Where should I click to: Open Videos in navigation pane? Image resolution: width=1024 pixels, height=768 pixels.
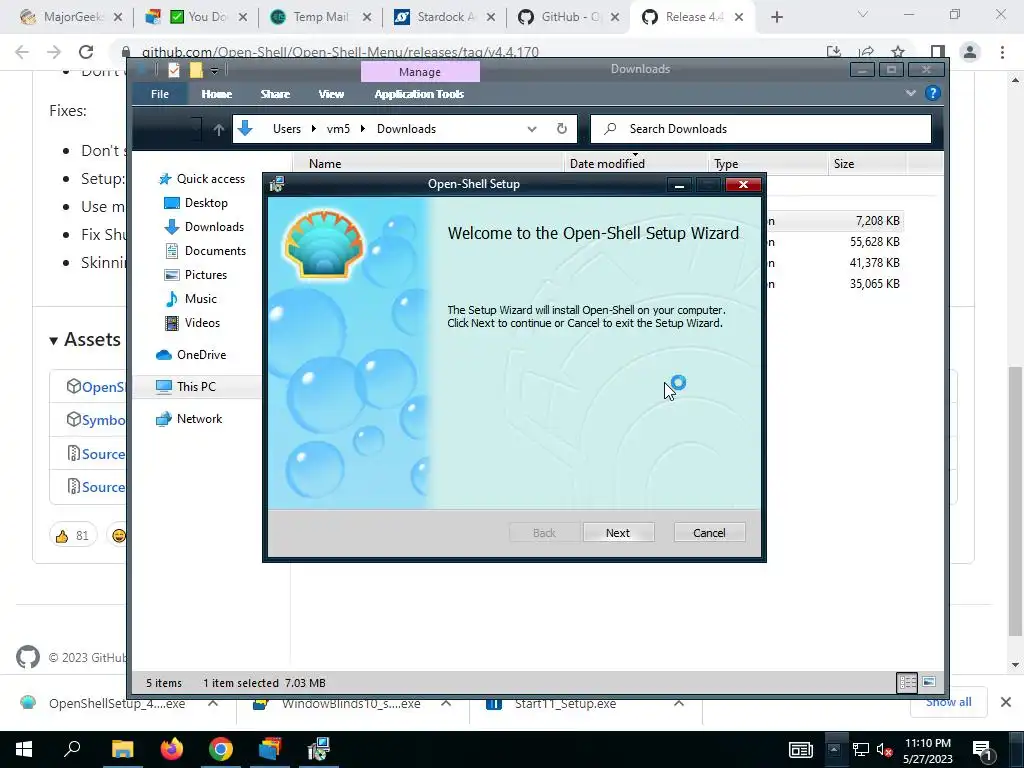pyautogui.click(x=193, y=323)
